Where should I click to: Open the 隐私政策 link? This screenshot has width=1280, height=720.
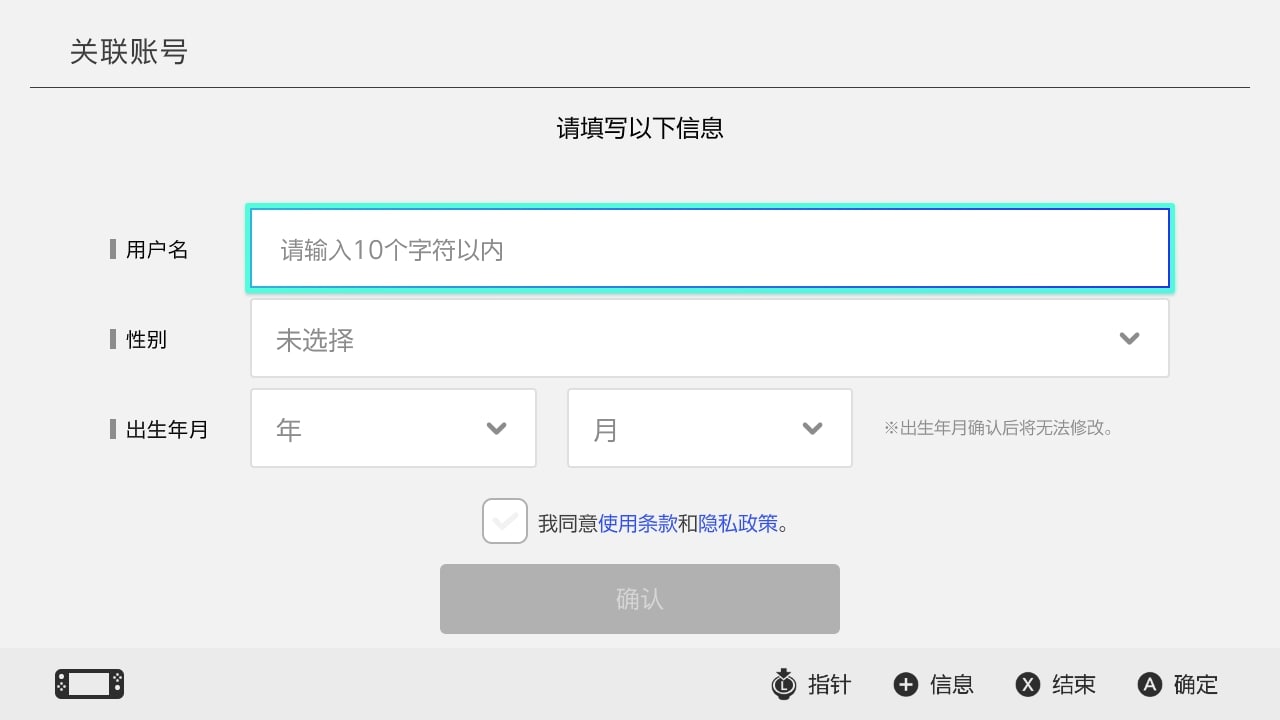tap(738, 523)
